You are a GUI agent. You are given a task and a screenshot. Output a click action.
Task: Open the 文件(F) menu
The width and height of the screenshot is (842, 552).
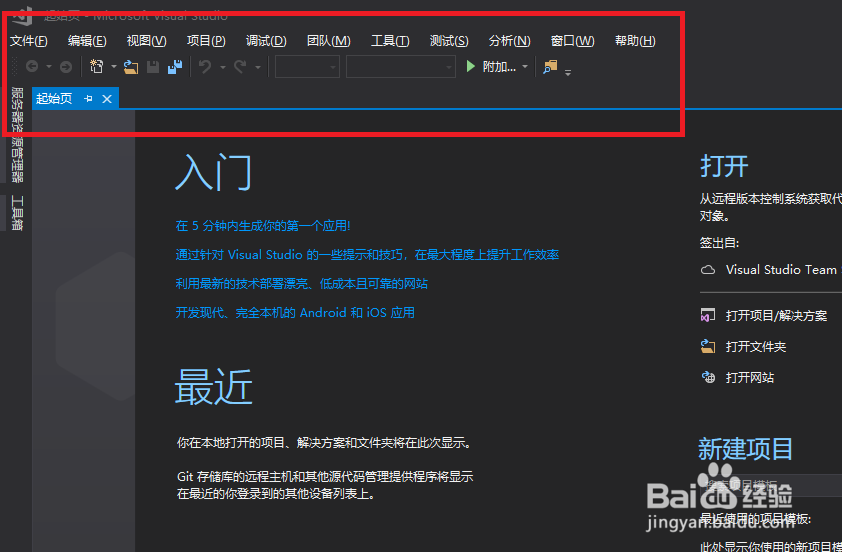click(29, 41)
